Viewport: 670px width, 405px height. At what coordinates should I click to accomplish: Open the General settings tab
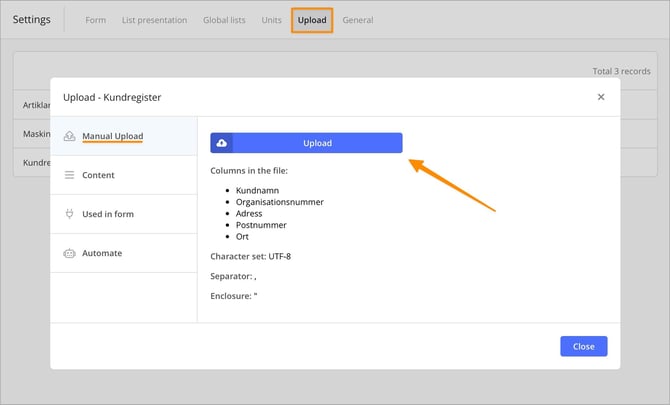(358, 20)
